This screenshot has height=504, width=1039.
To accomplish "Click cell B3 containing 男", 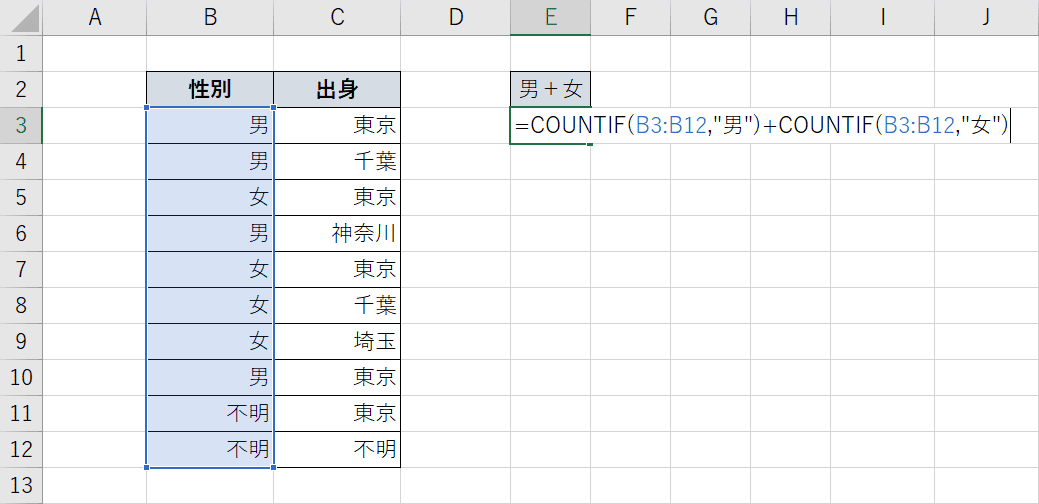I will (x=210, y=125).
